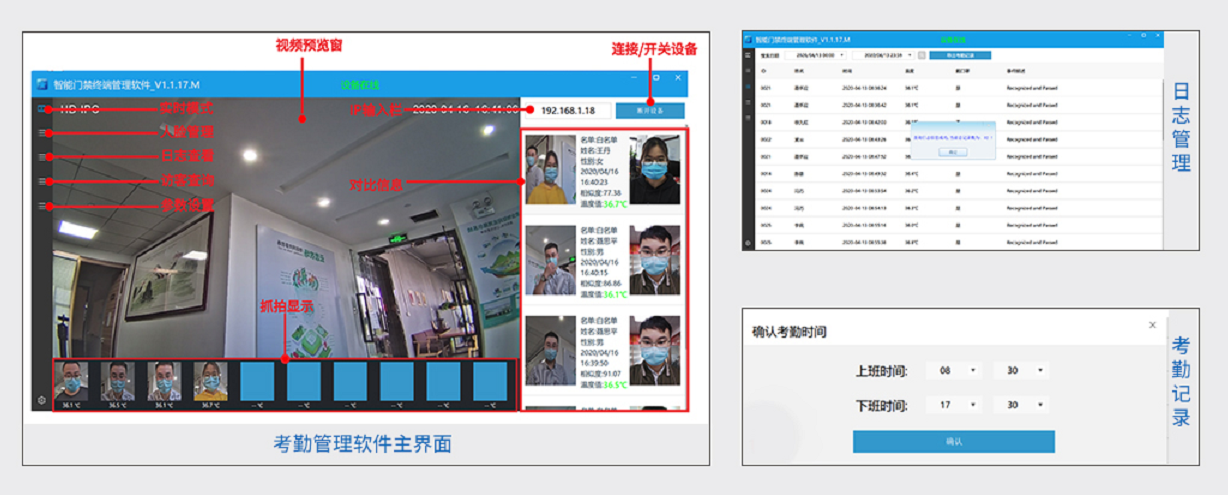This screenshot has height=495, width=1228.
Task: Open the start date dropdown in the log window
Action: point(817,55)
